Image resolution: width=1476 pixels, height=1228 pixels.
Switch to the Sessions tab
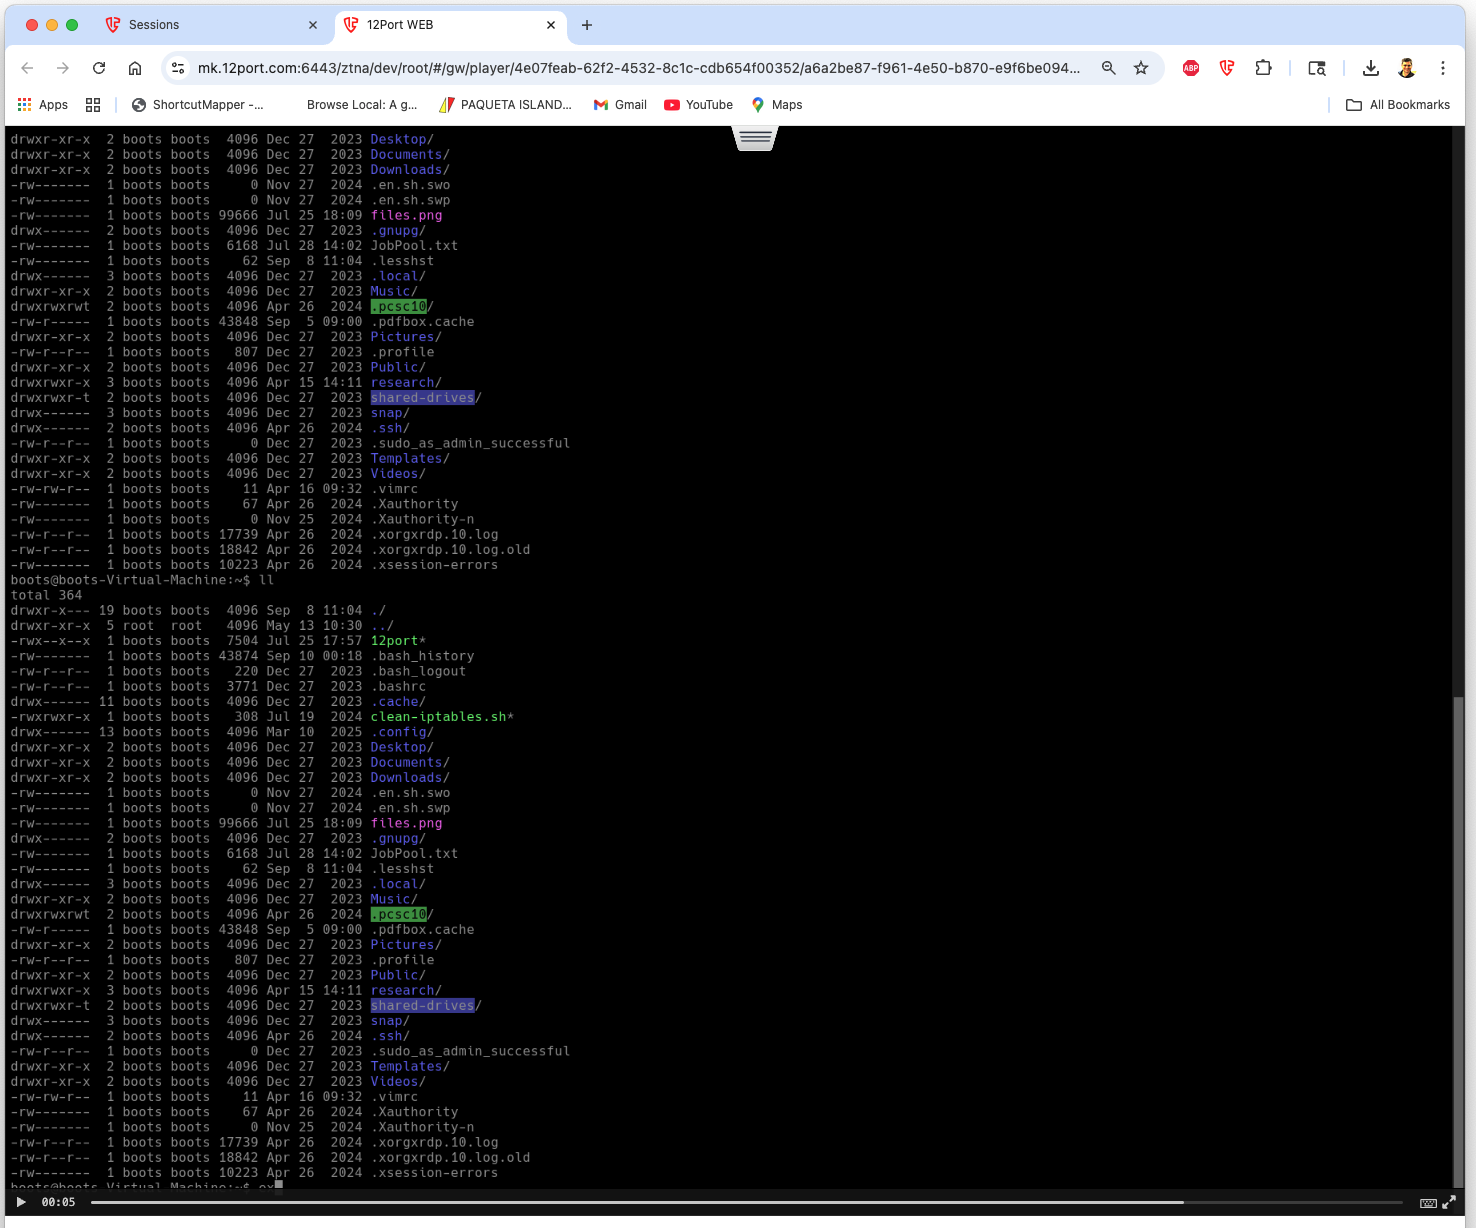(154, 25)
